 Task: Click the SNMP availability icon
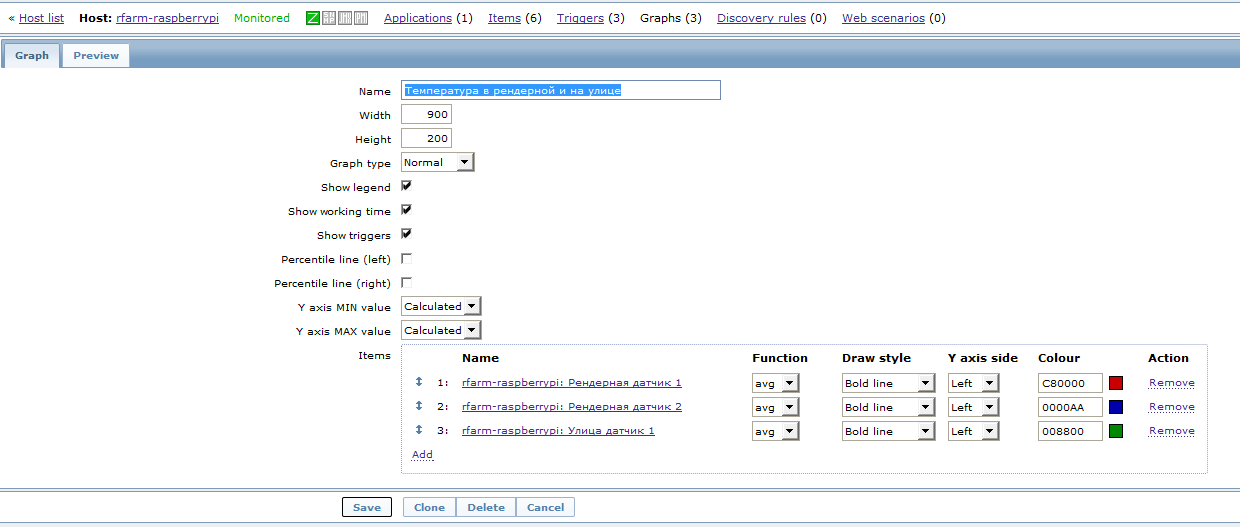329,18
